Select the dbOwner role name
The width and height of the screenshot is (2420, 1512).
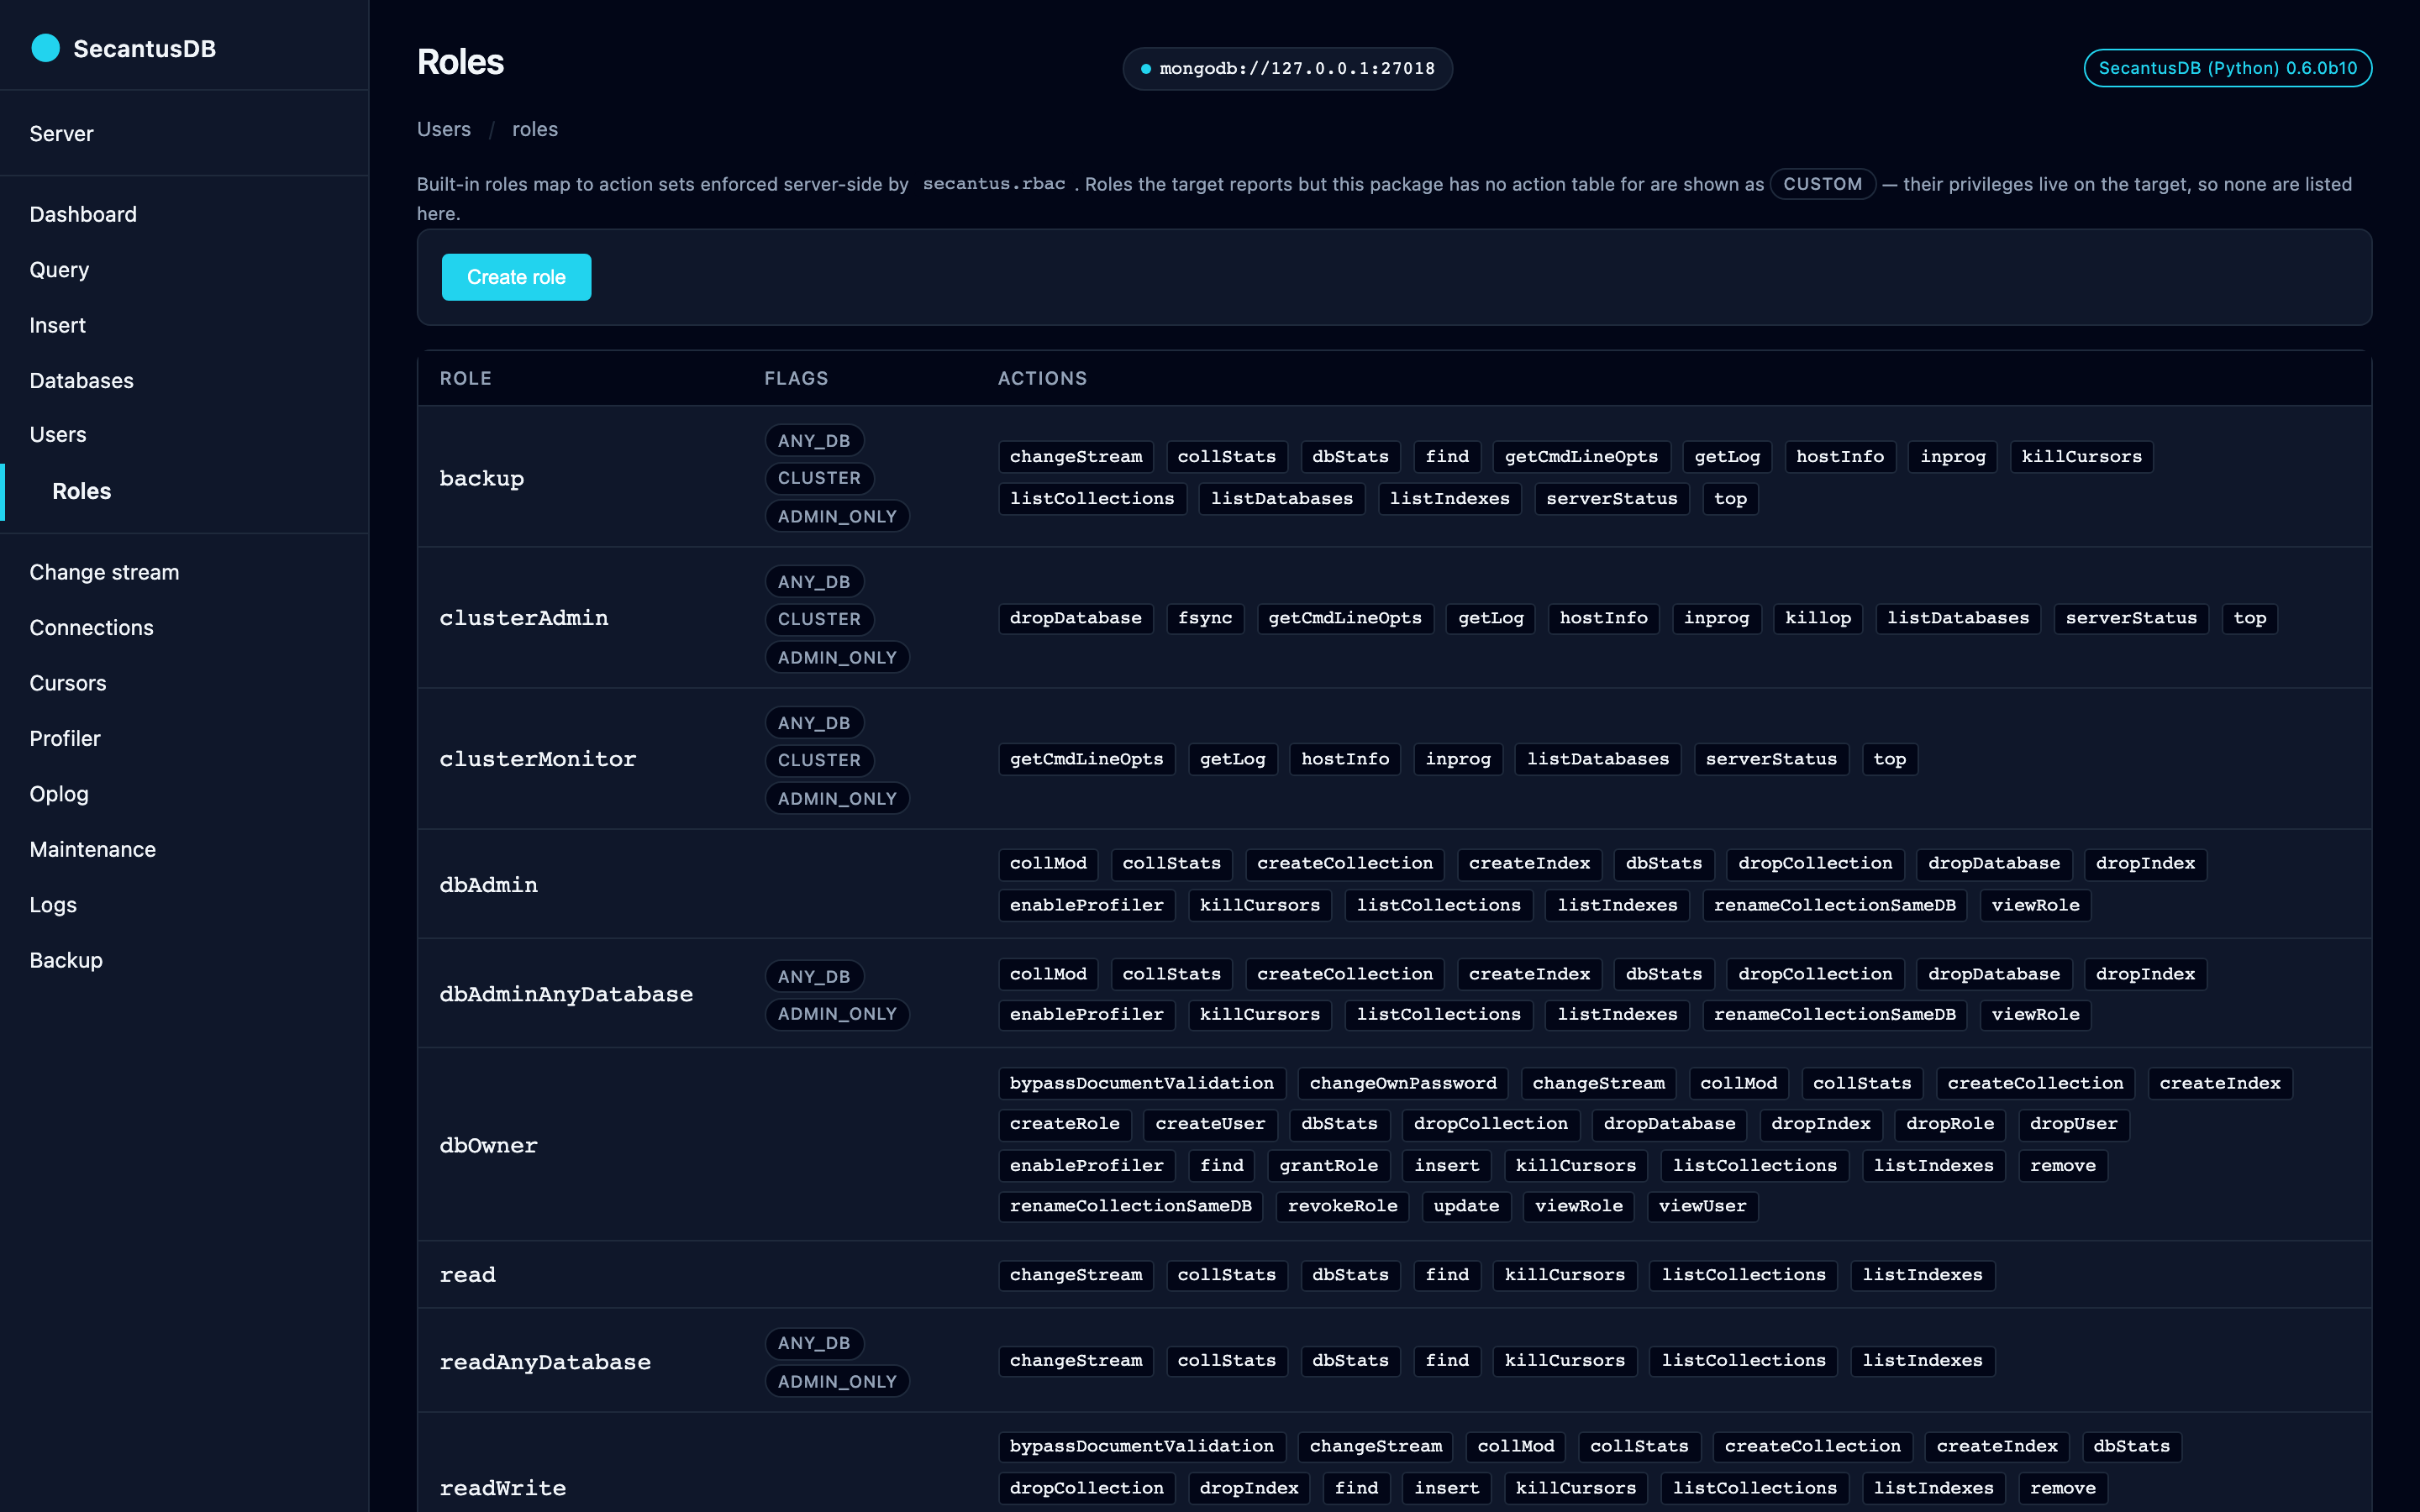pyautogui.click(x=488, y=1145)
